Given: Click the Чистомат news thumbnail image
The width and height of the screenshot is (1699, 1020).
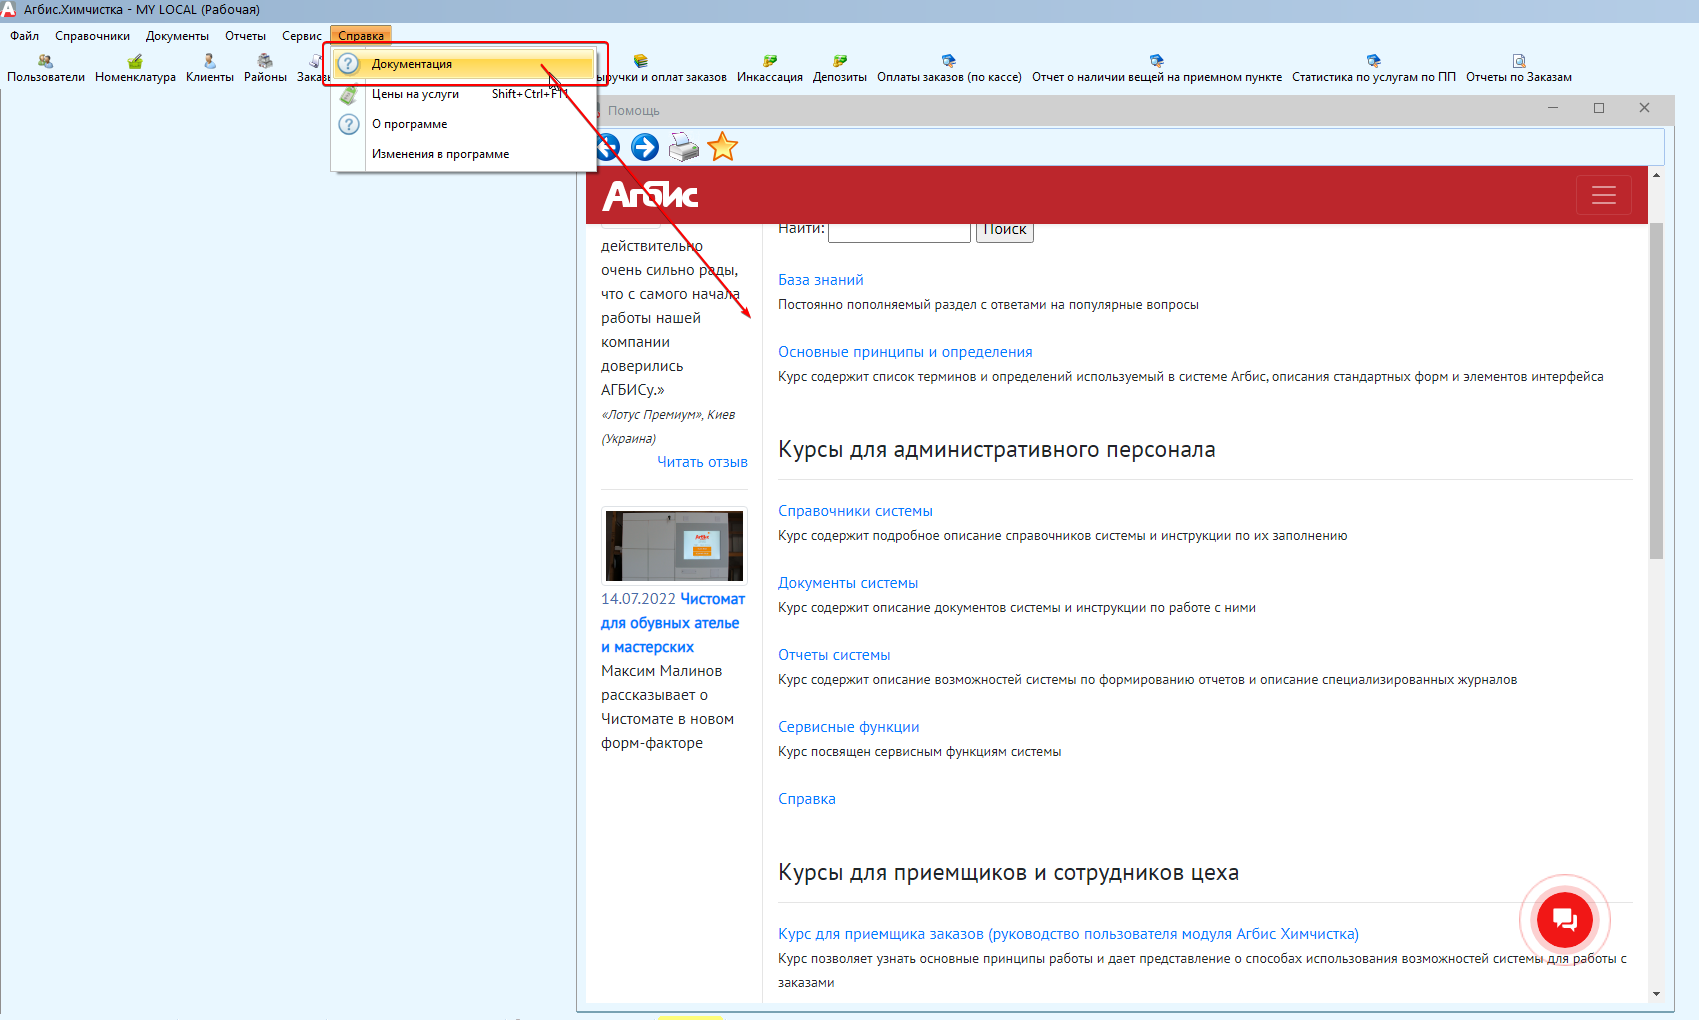Looking at the screenshot, I should coord(675,545).
